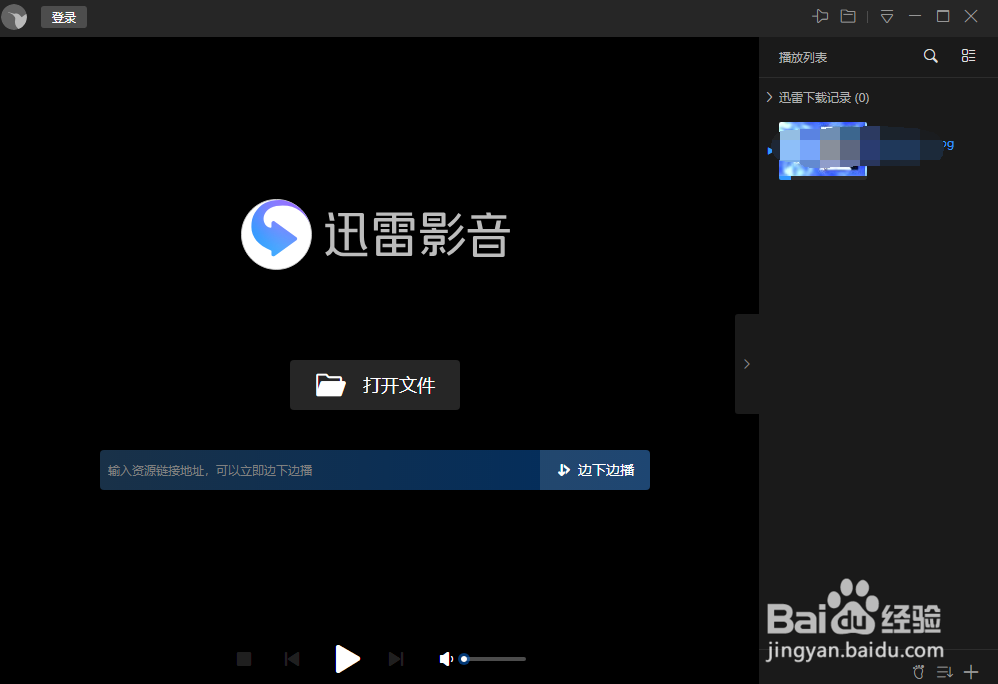
Task: Click the 播放列表 playlist header
Action: (x=803, y=57)
